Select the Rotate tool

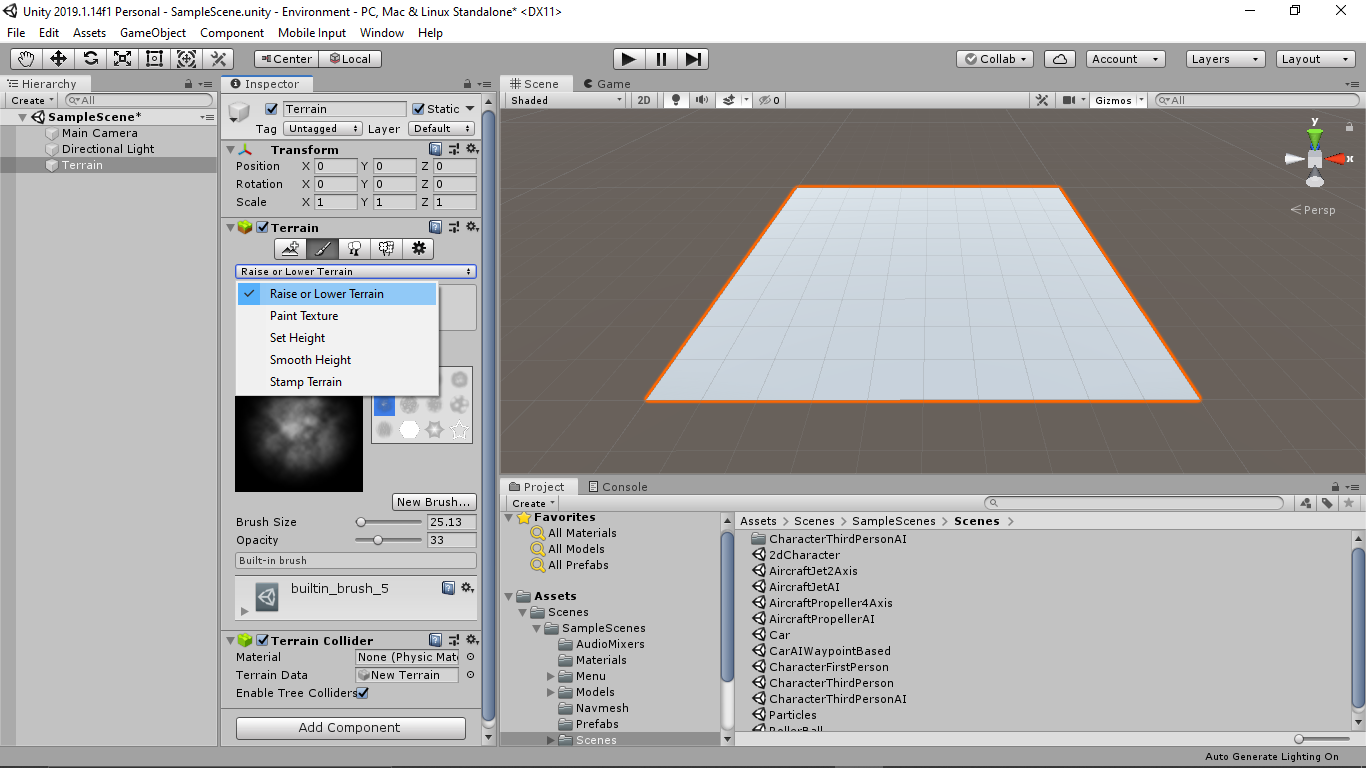click(x=90, y=58)
